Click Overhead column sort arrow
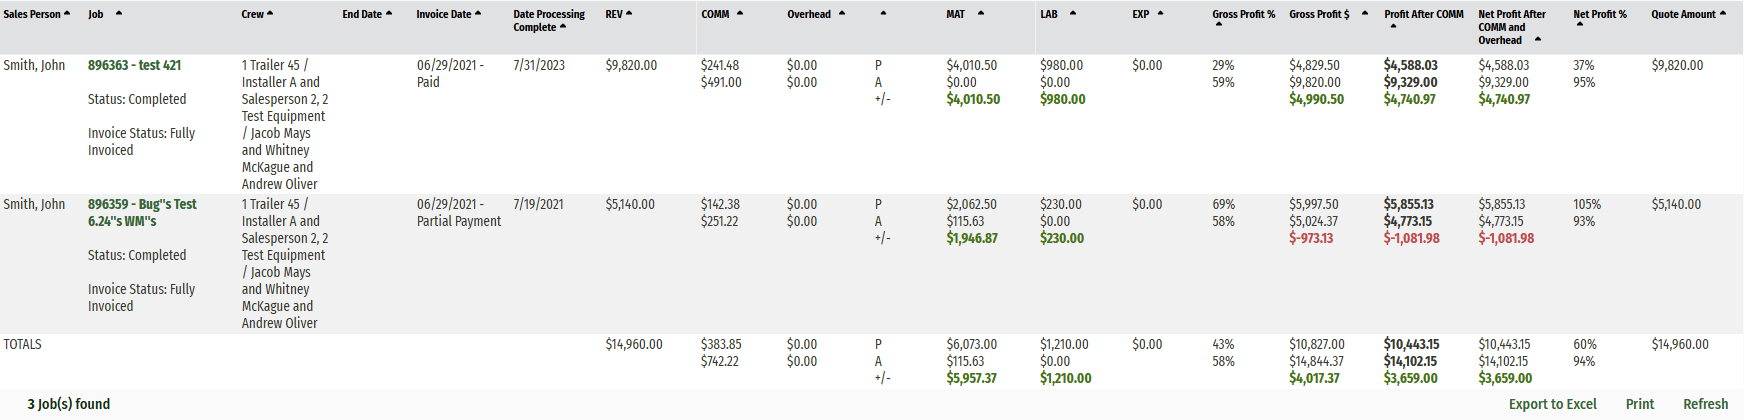 pos(842,14)
